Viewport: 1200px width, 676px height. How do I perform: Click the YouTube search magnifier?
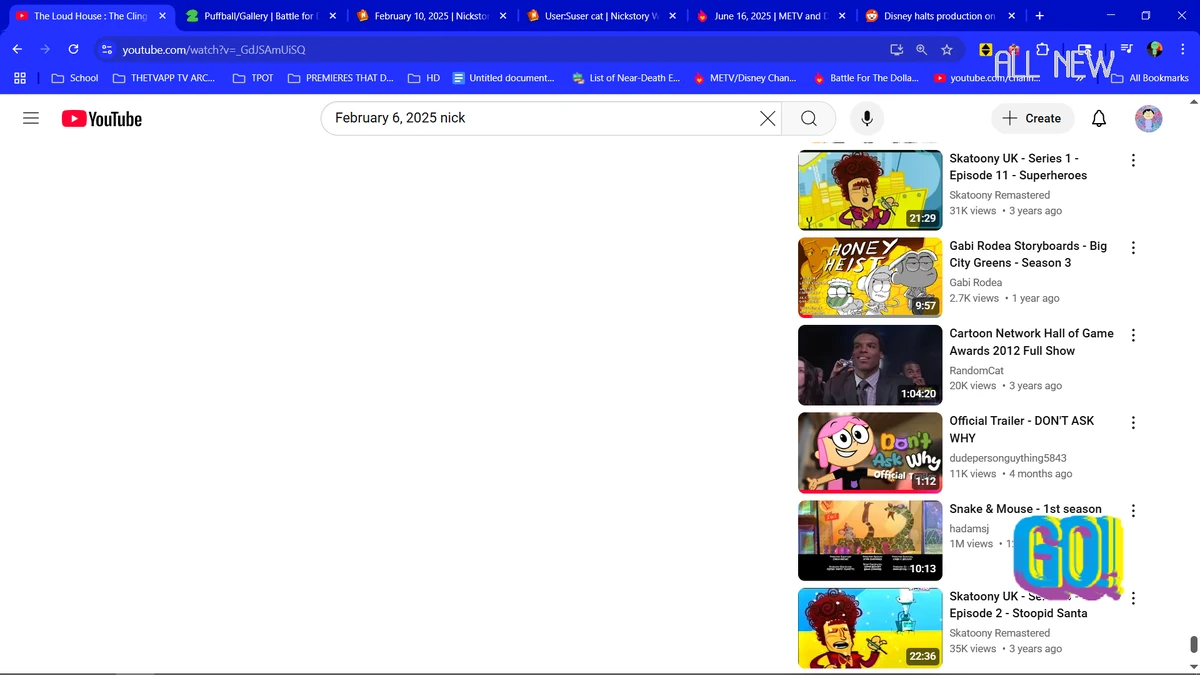click(x=808, y=118)
